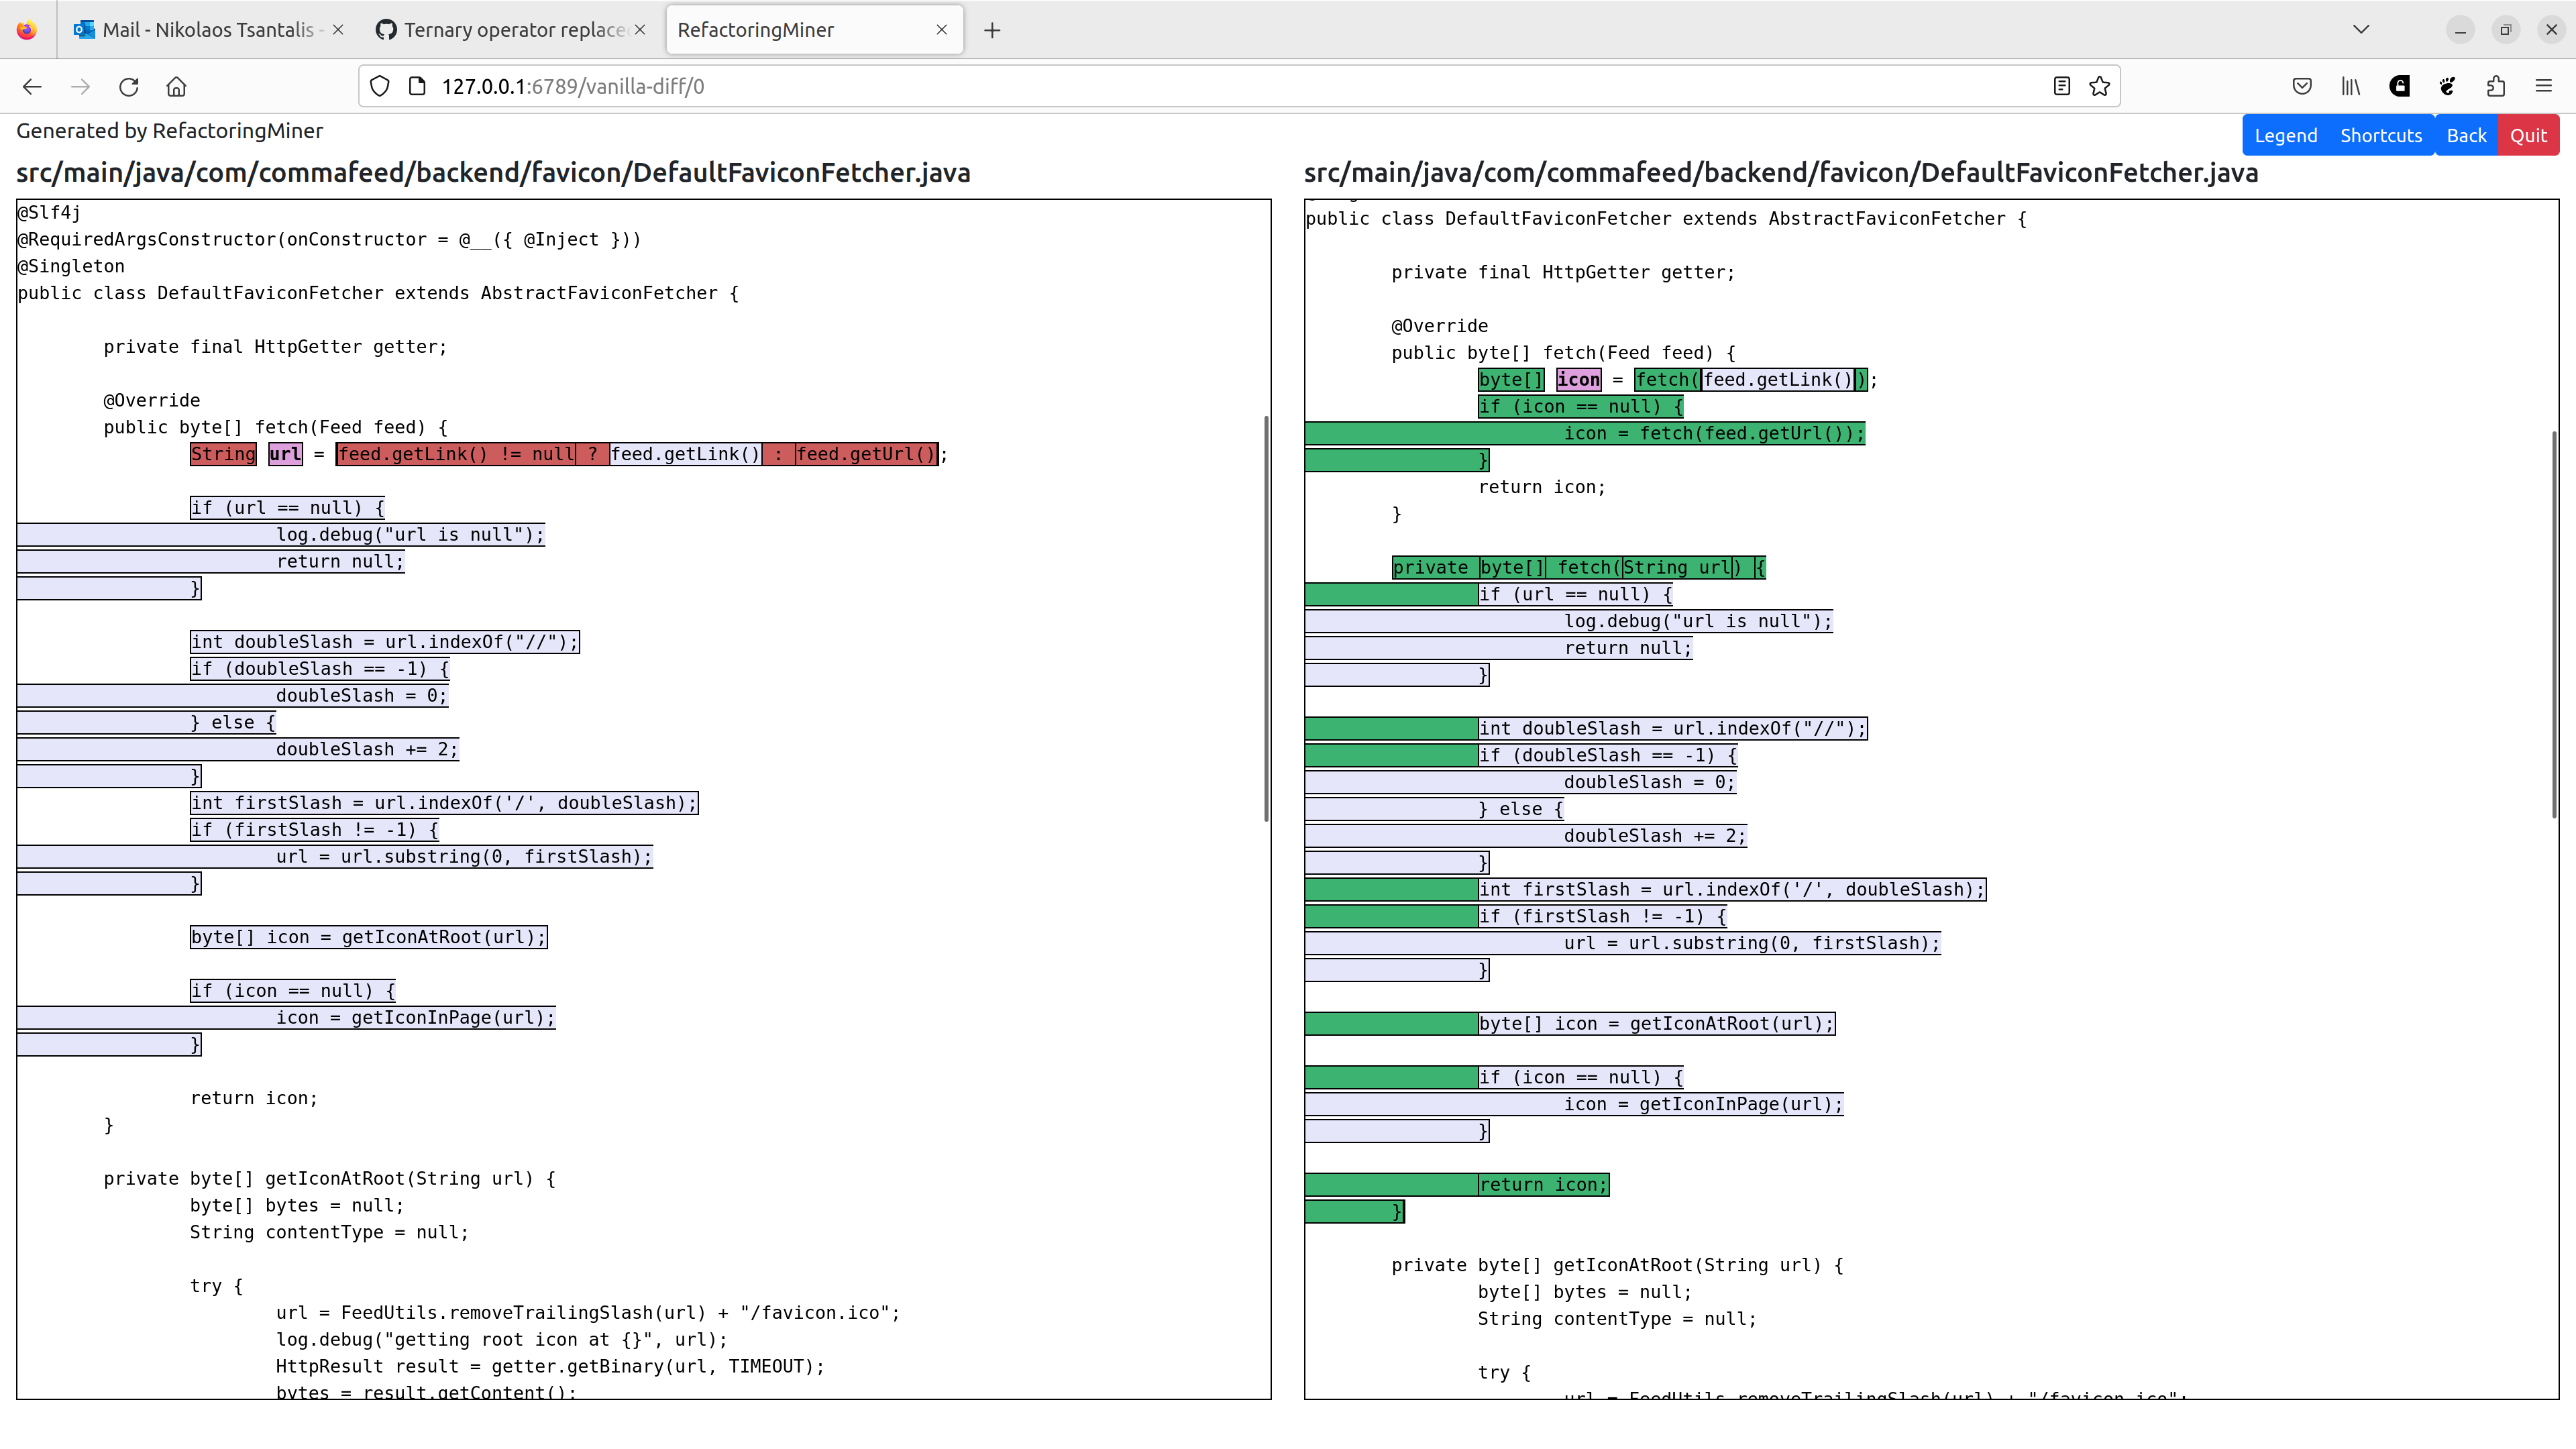2576x1449 pixels.
Task: Go to the browser home page
Action: pyautogui.click(x=176, y=86)
